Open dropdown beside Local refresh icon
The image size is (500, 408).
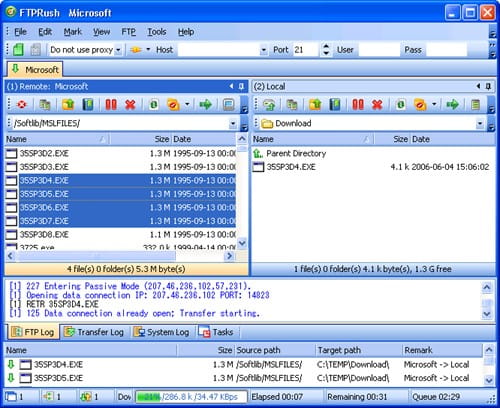click(434, 104)
